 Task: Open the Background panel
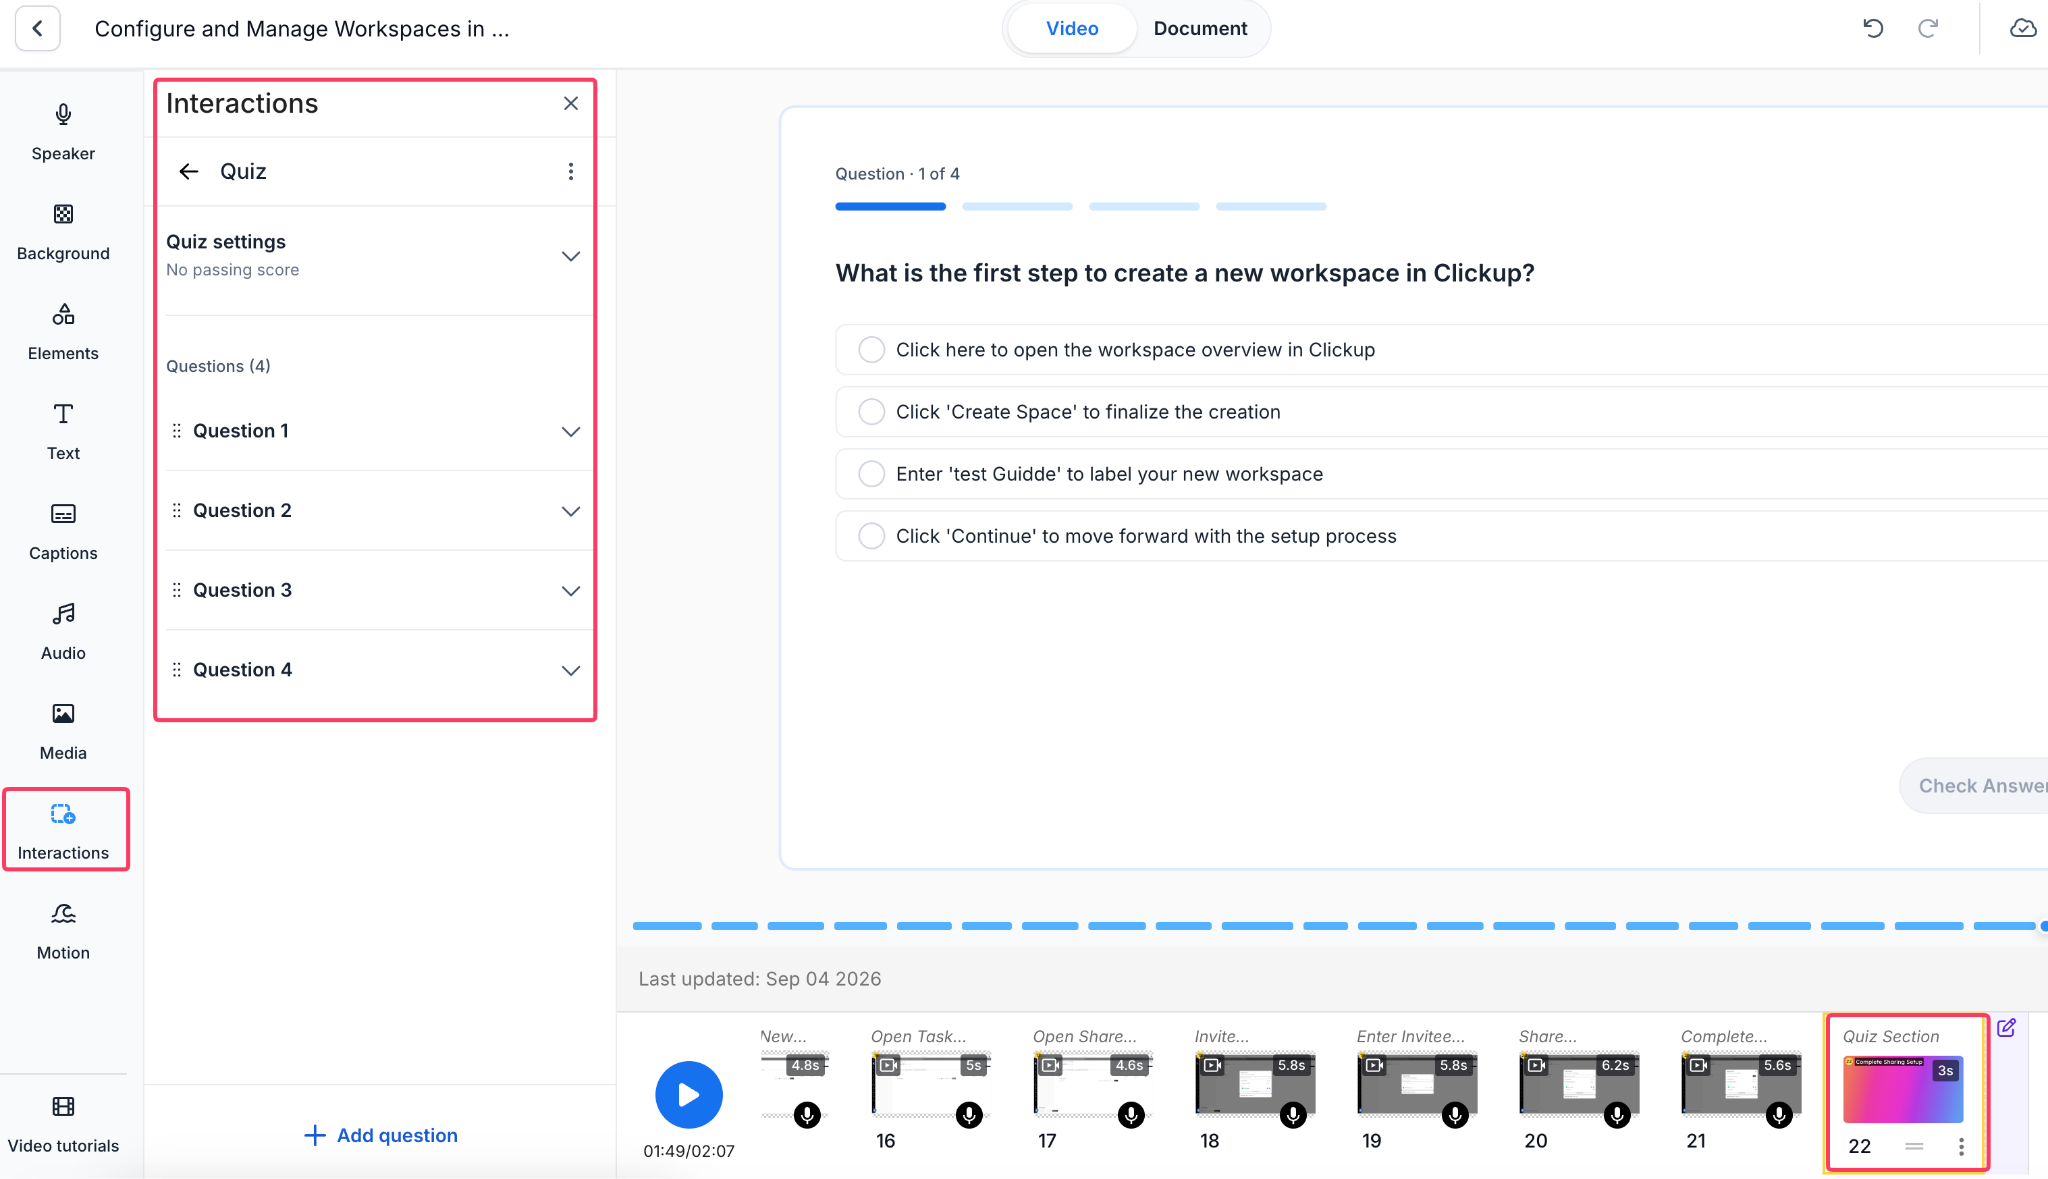click(x=63, y=232)
